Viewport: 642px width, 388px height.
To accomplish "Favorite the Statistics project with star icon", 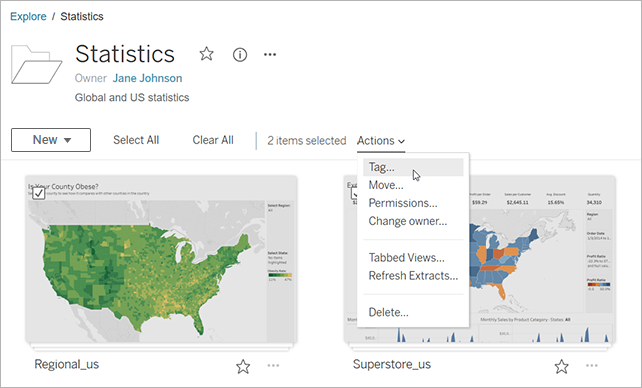I will point(206,54).
